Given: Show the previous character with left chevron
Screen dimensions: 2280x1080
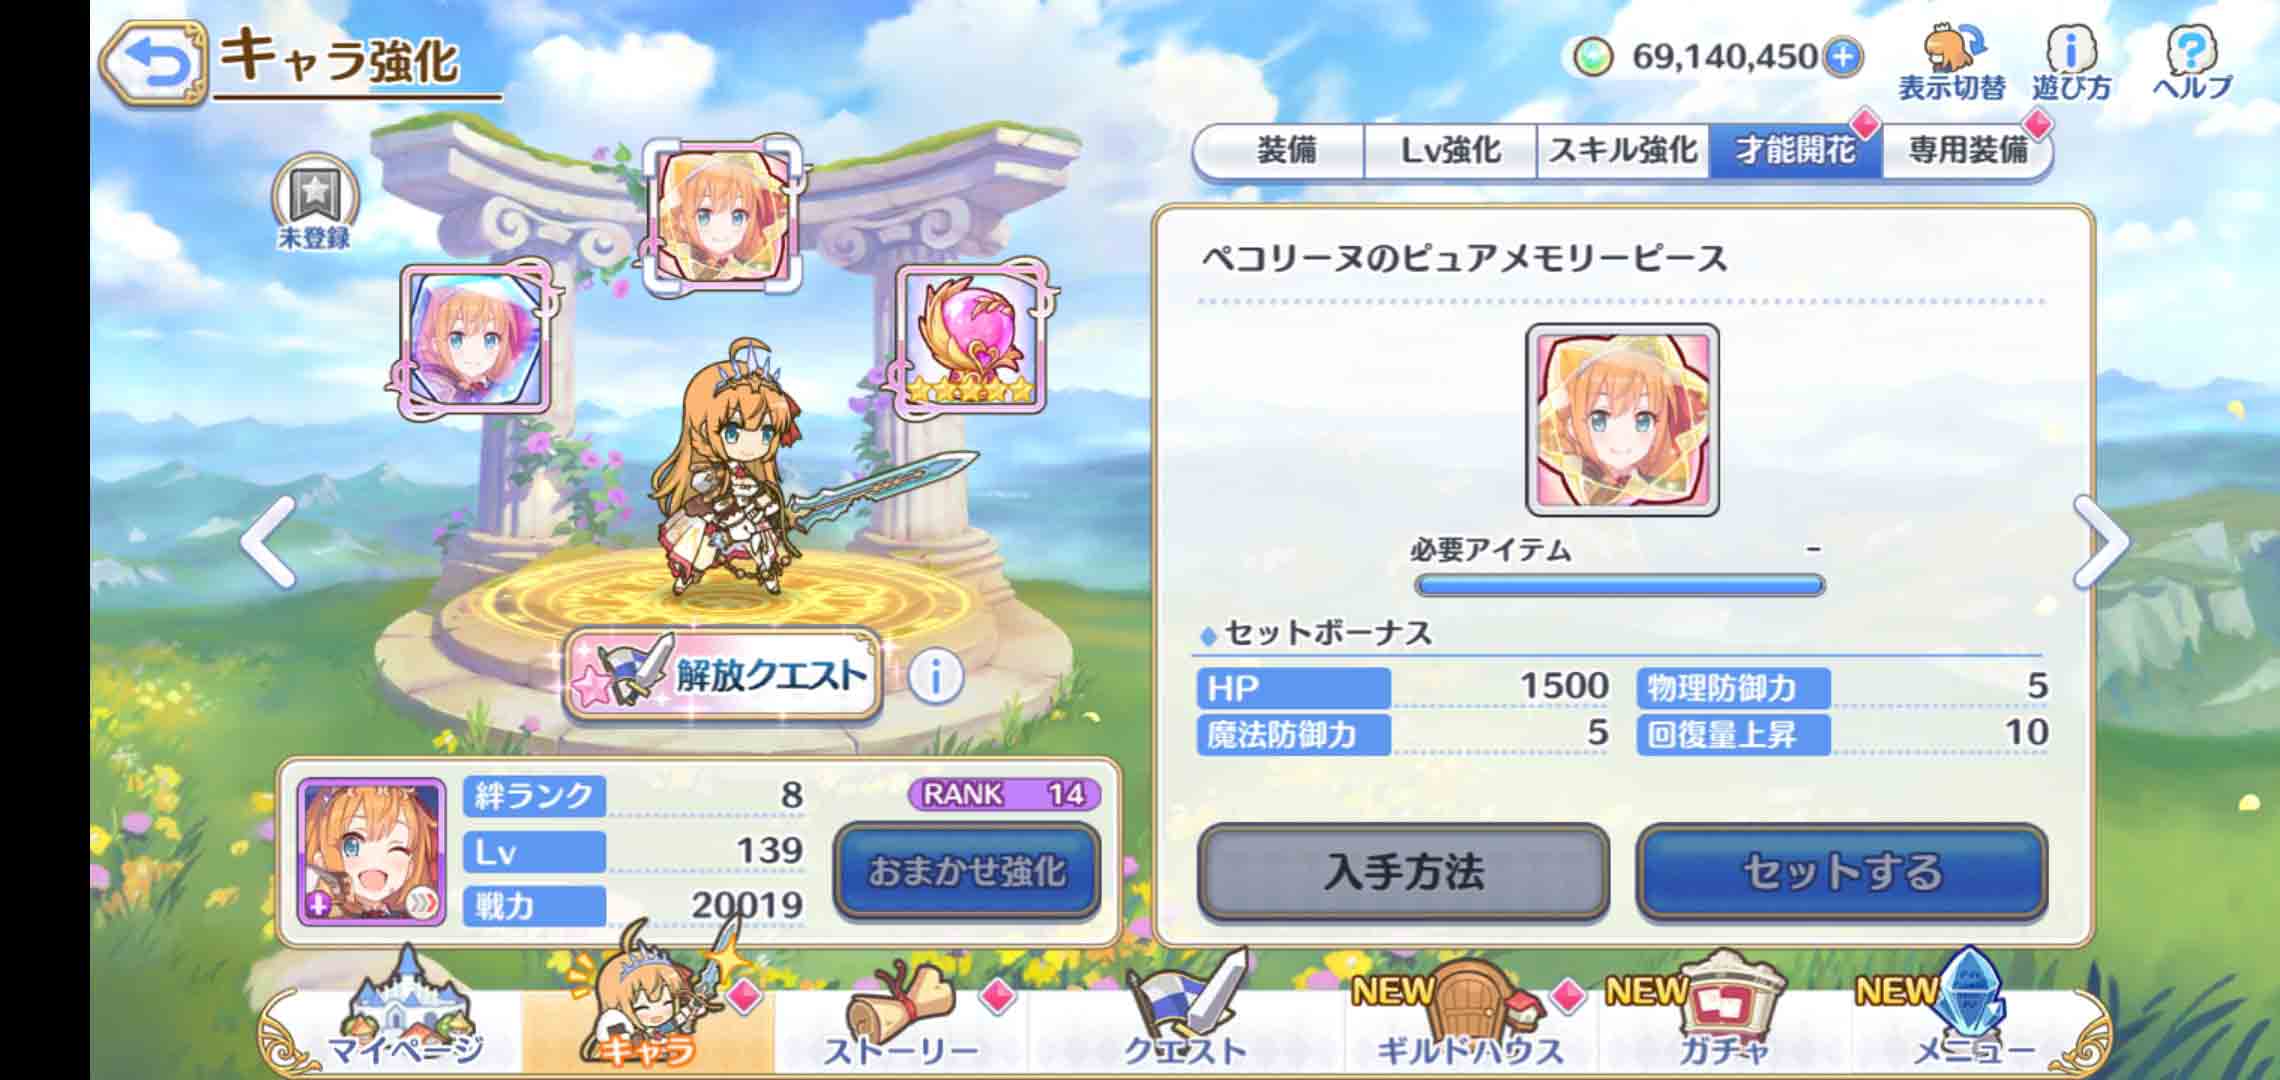Looking at the screenshot, I should point(268,541).
